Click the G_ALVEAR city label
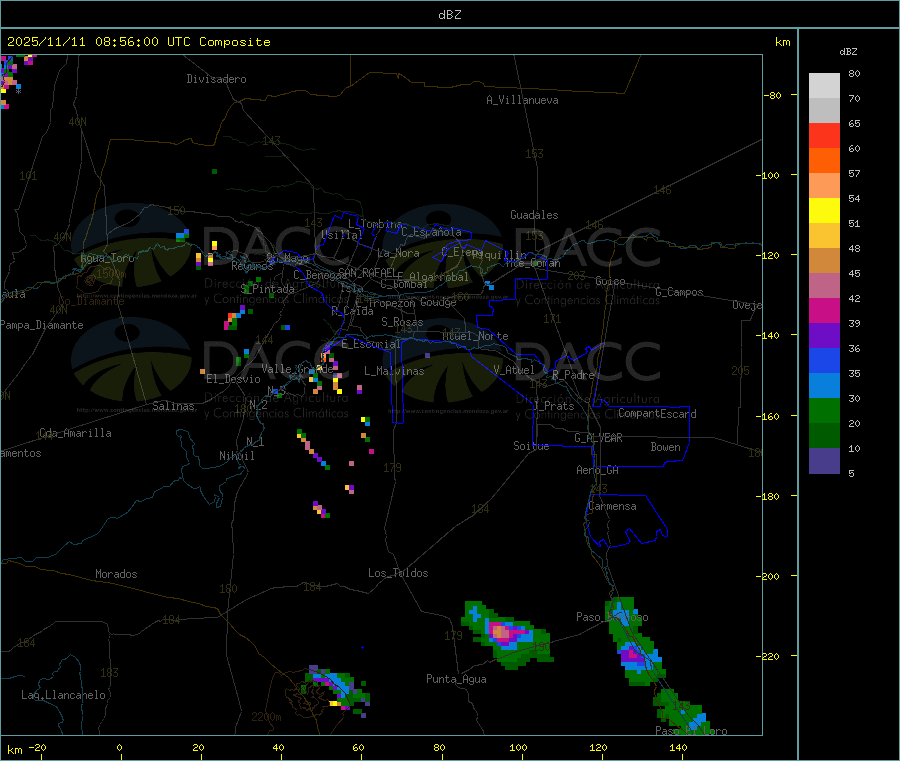 tap(598, 438)
